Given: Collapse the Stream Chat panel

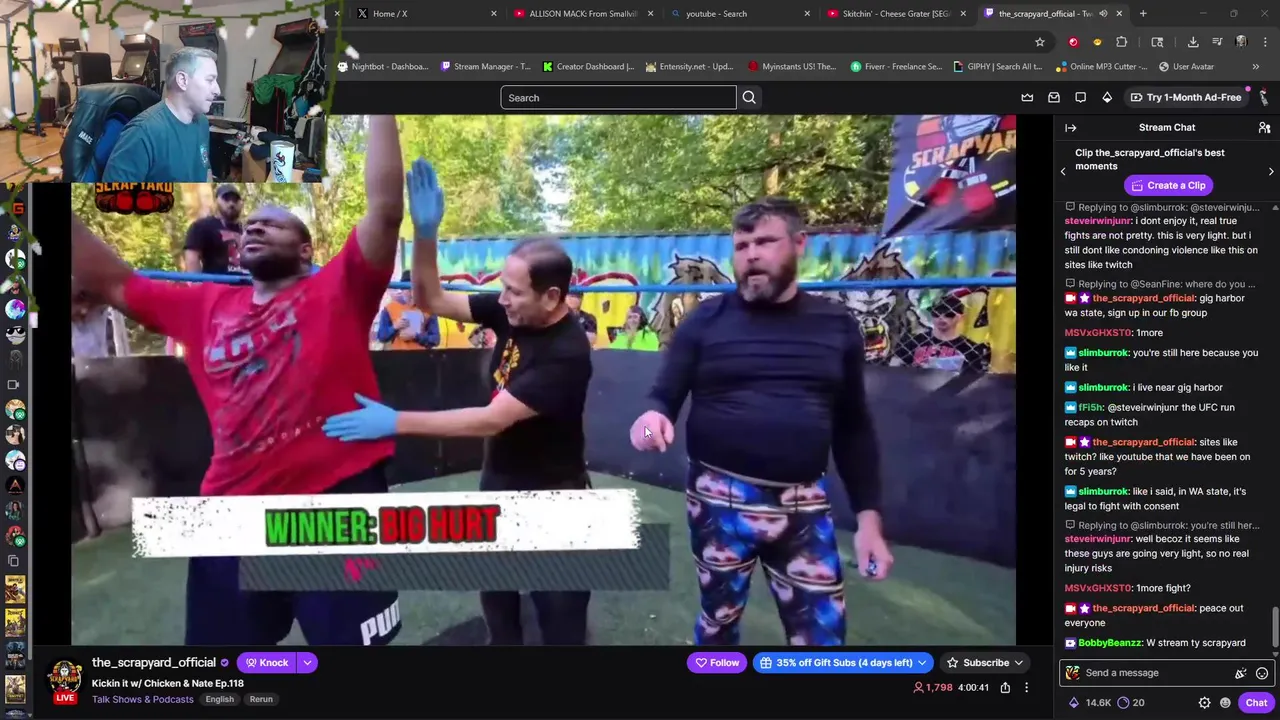Looking at the screenshot, I should point(1070,127).
